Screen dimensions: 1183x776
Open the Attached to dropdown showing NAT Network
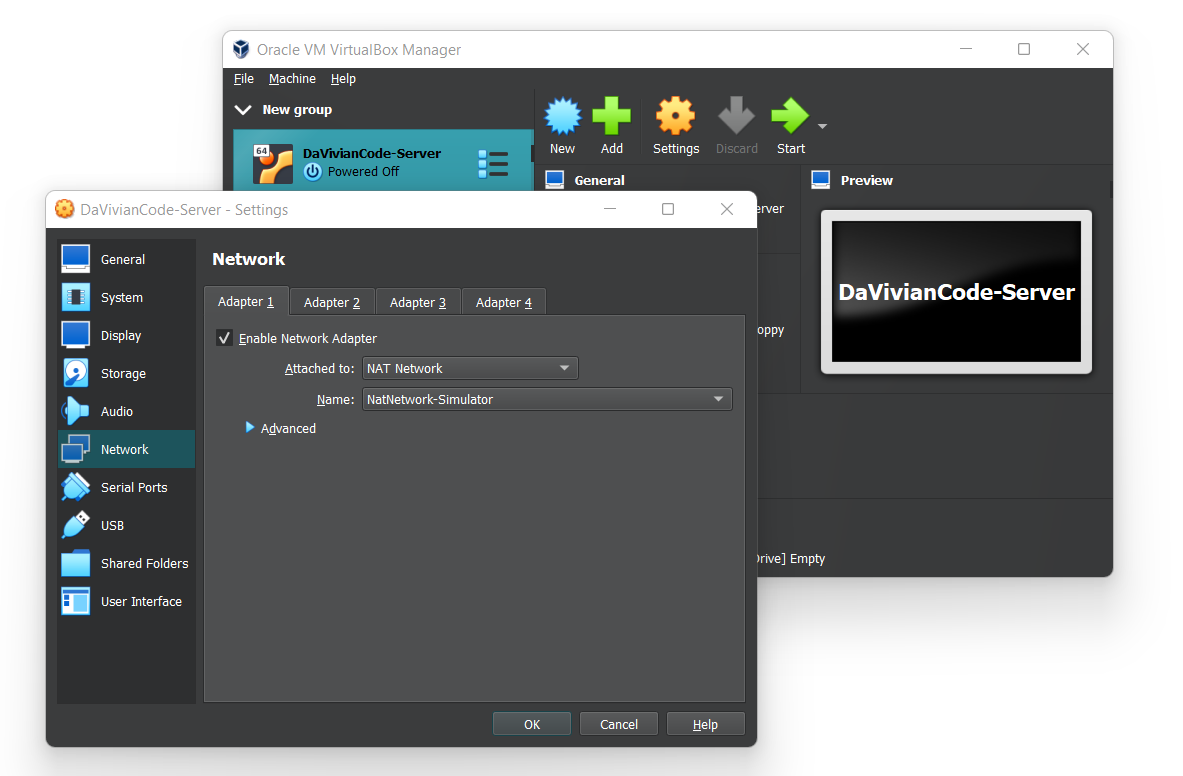470,368
